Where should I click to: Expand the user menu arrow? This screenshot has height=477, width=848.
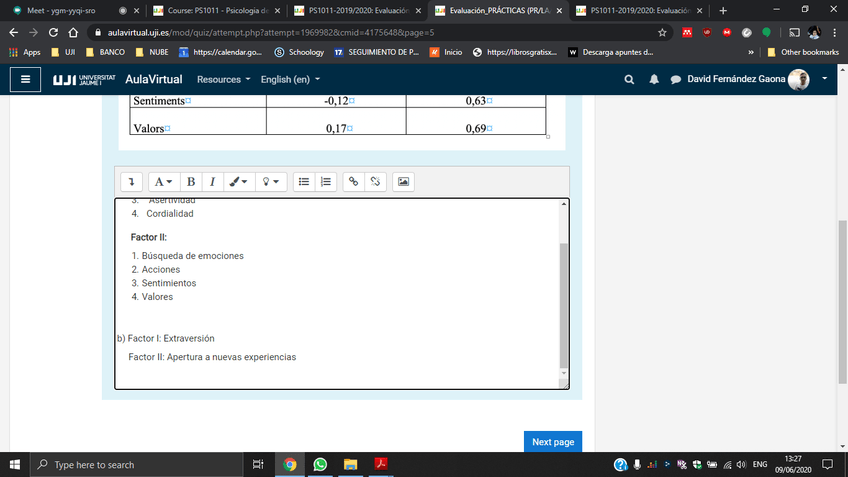pos(825,79)
